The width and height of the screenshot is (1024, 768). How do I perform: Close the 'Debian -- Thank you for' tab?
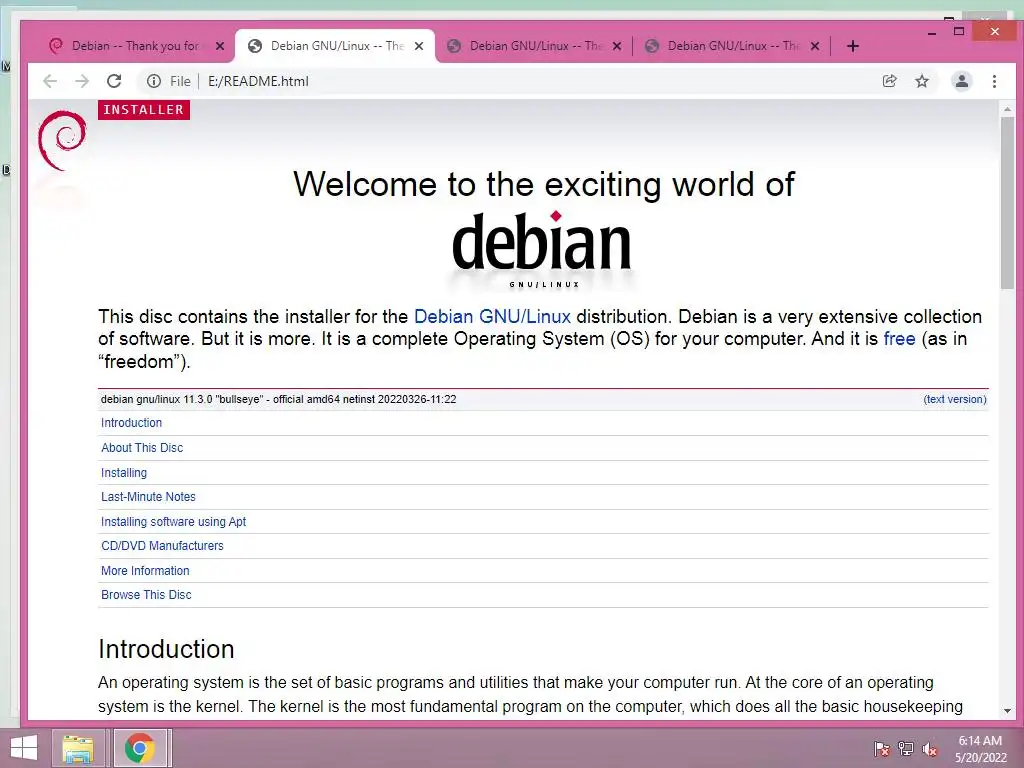[220, 46]
